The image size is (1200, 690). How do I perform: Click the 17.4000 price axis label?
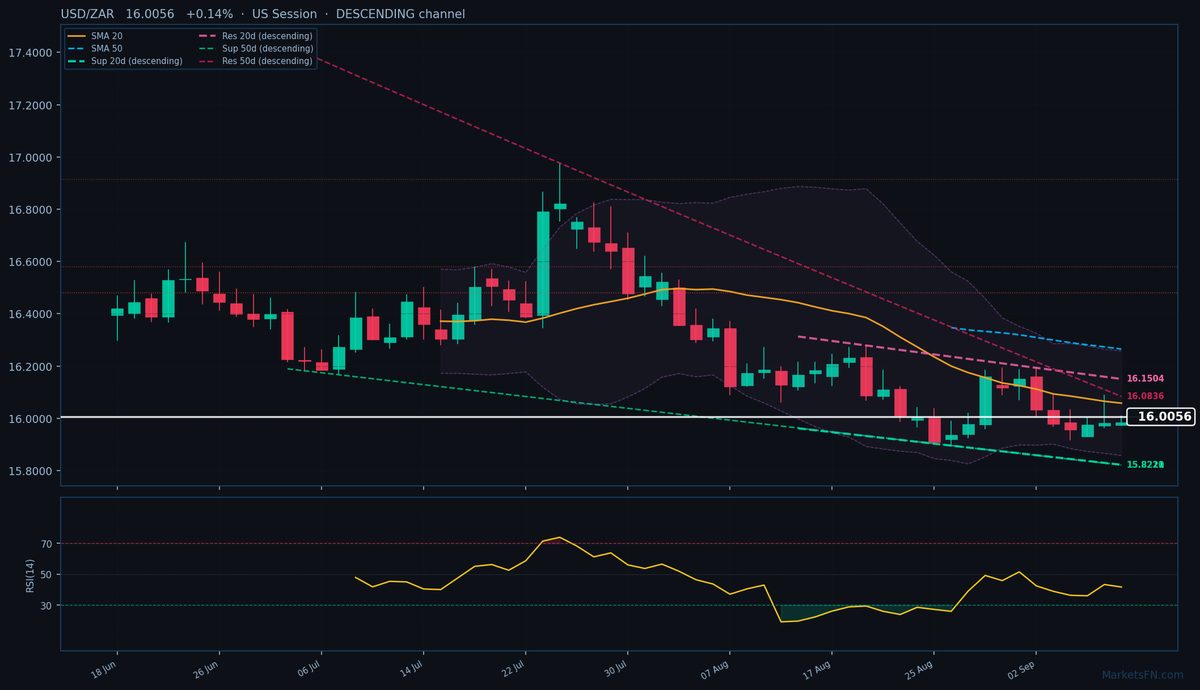coord(31,53)
